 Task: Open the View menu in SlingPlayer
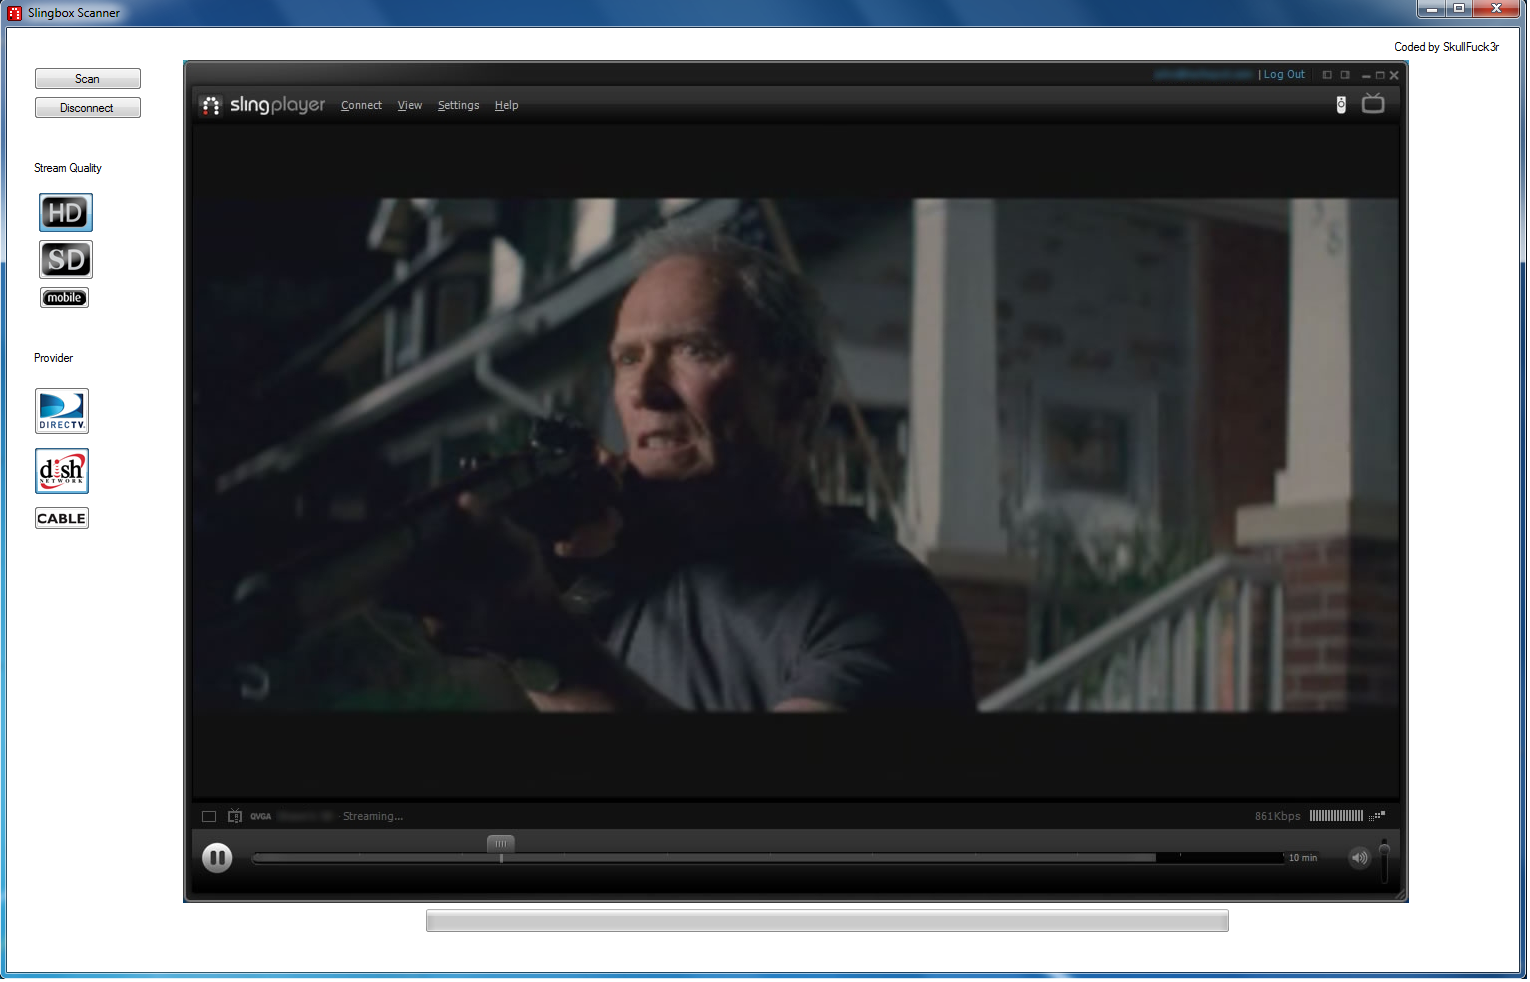[x=410, y=105]
